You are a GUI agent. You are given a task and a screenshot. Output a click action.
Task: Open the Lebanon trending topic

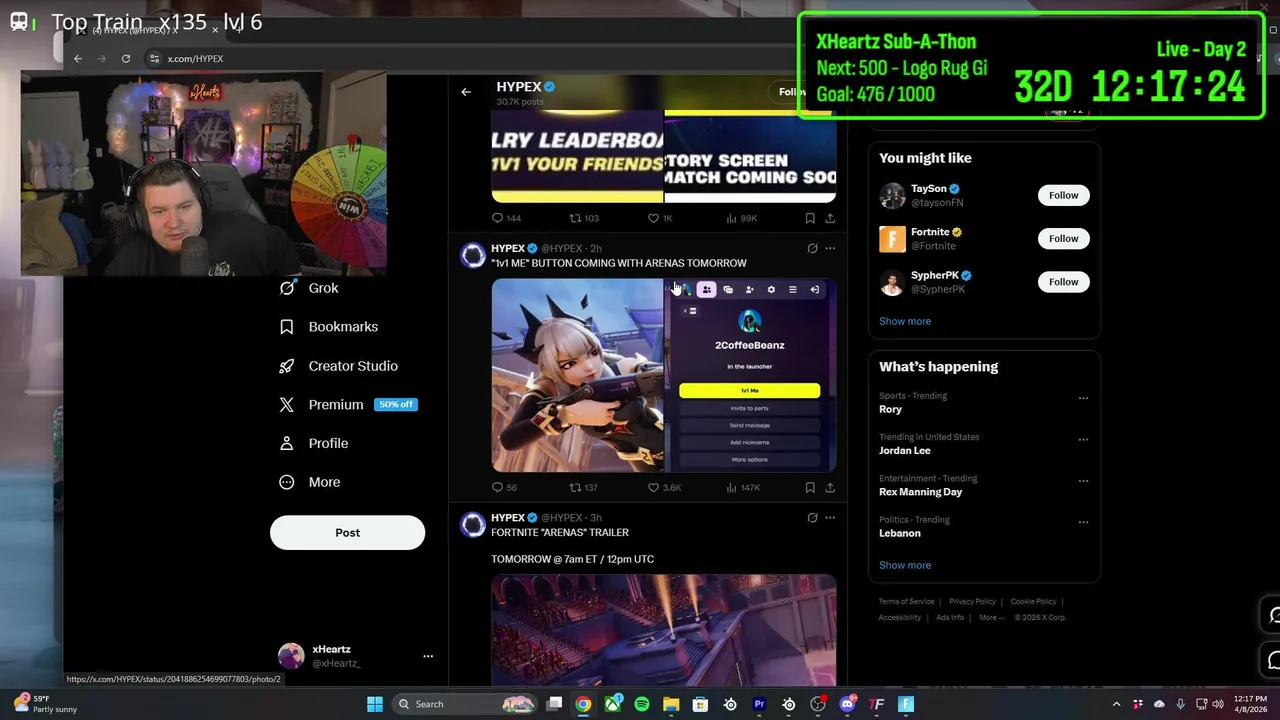click(x=899, y=533)
